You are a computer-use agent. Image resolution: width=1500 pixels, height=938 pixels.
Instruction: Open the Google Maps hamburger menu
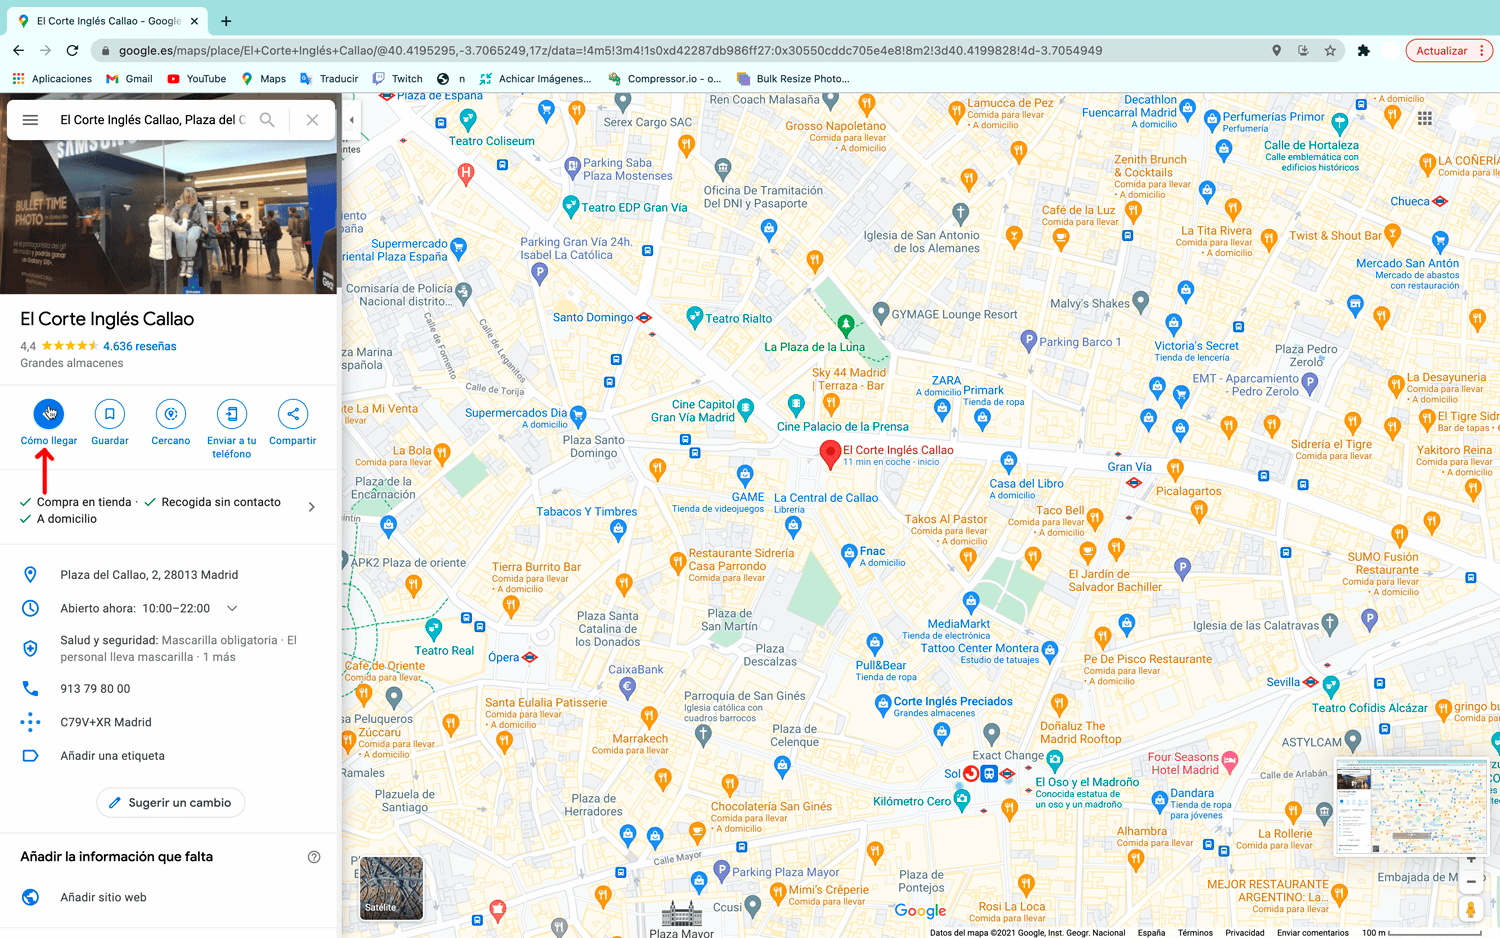(30, 120)
